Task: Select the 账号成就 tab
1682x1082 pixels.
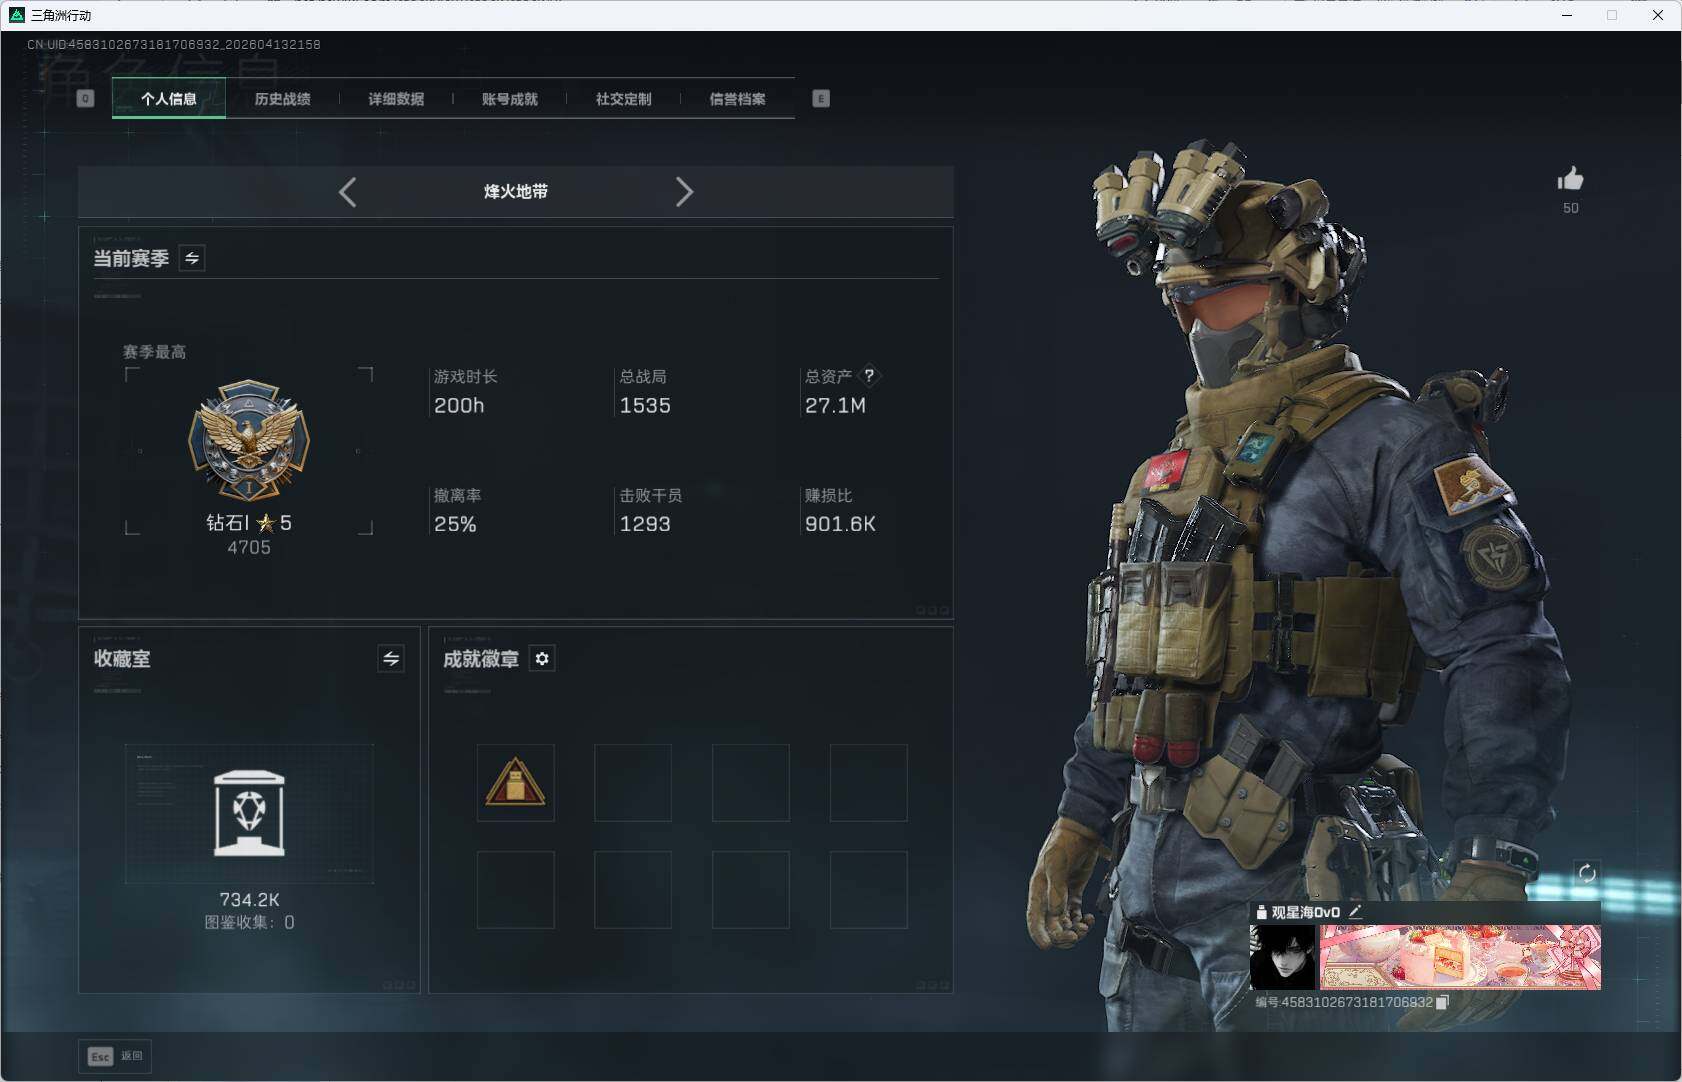Action: tap(509, 99)
